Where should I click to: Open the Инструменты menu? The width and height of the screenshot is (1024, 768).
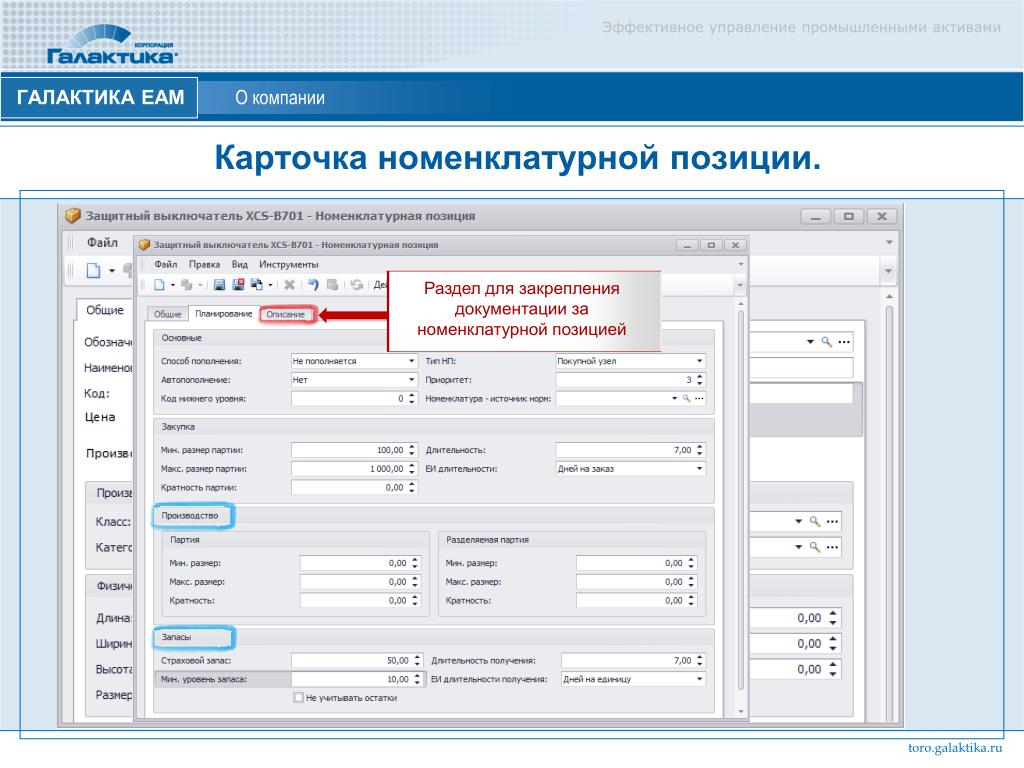289,264
